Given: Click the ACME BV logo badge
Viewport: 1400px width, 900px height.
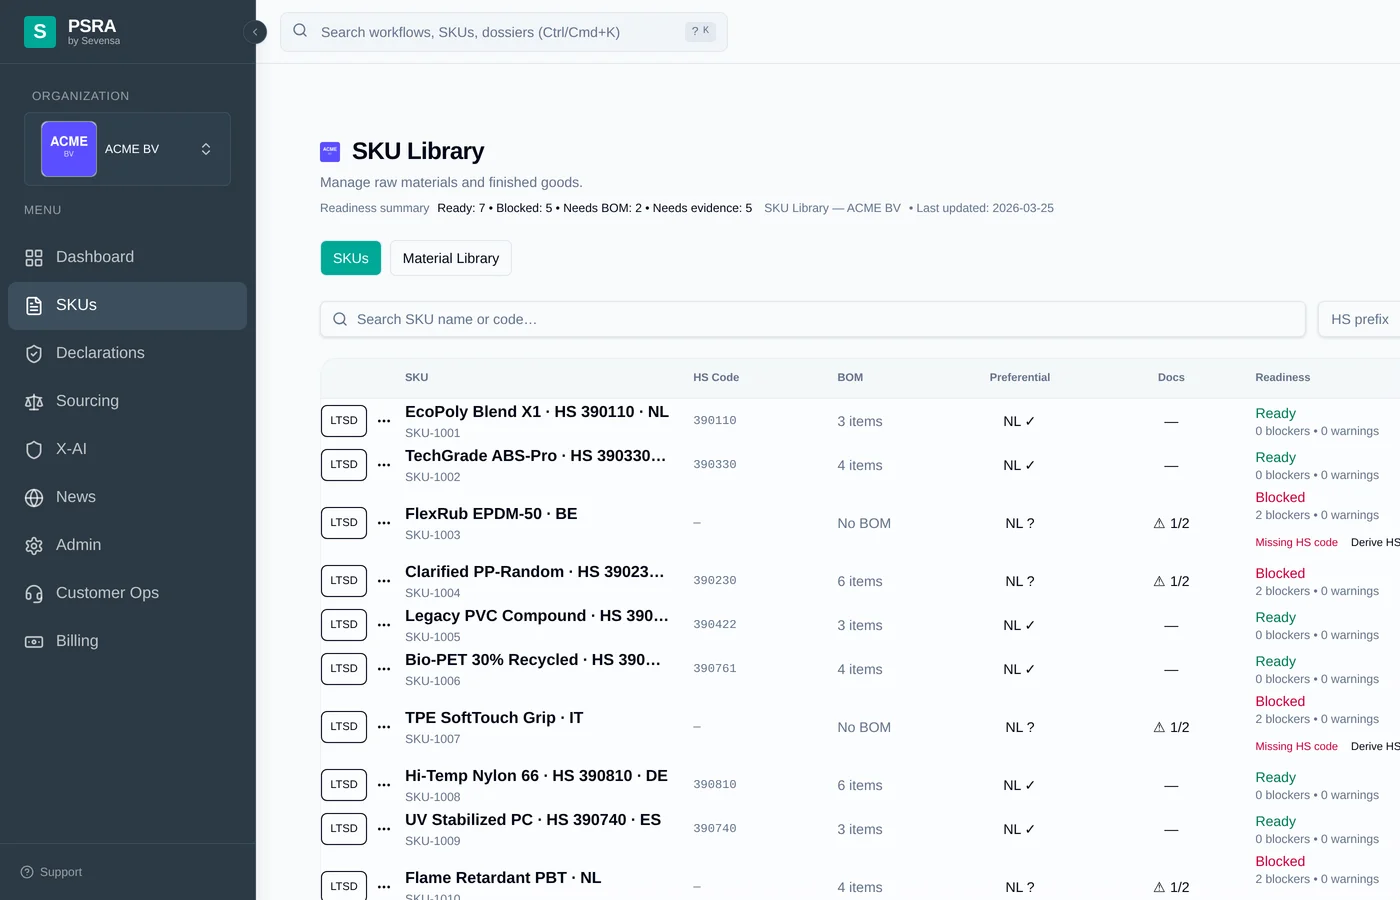Looking at the screenshot, I should [x=68, y=148].
